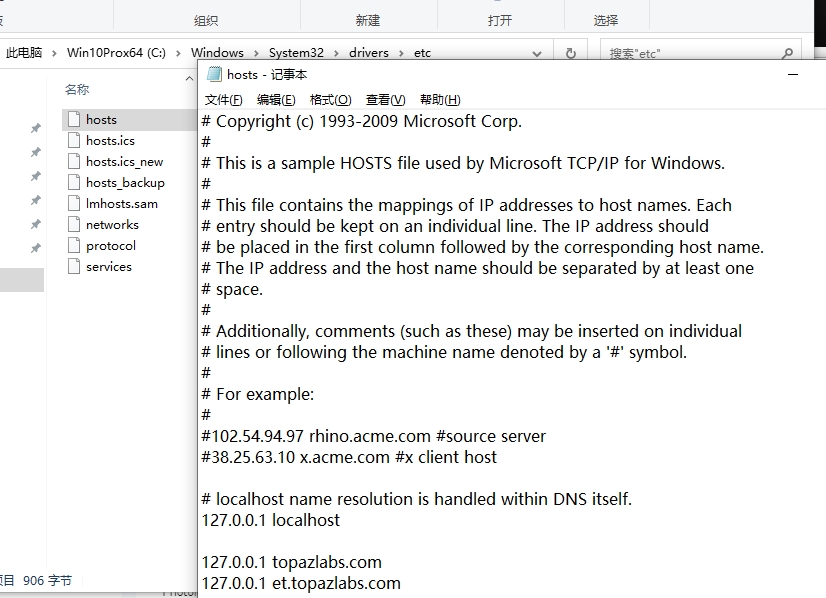Image resolution: width=826 pixels, height=598 pixels.
Task: Click the #102.54.94.97 rhino.acme.com line
Action: point(373,436)
